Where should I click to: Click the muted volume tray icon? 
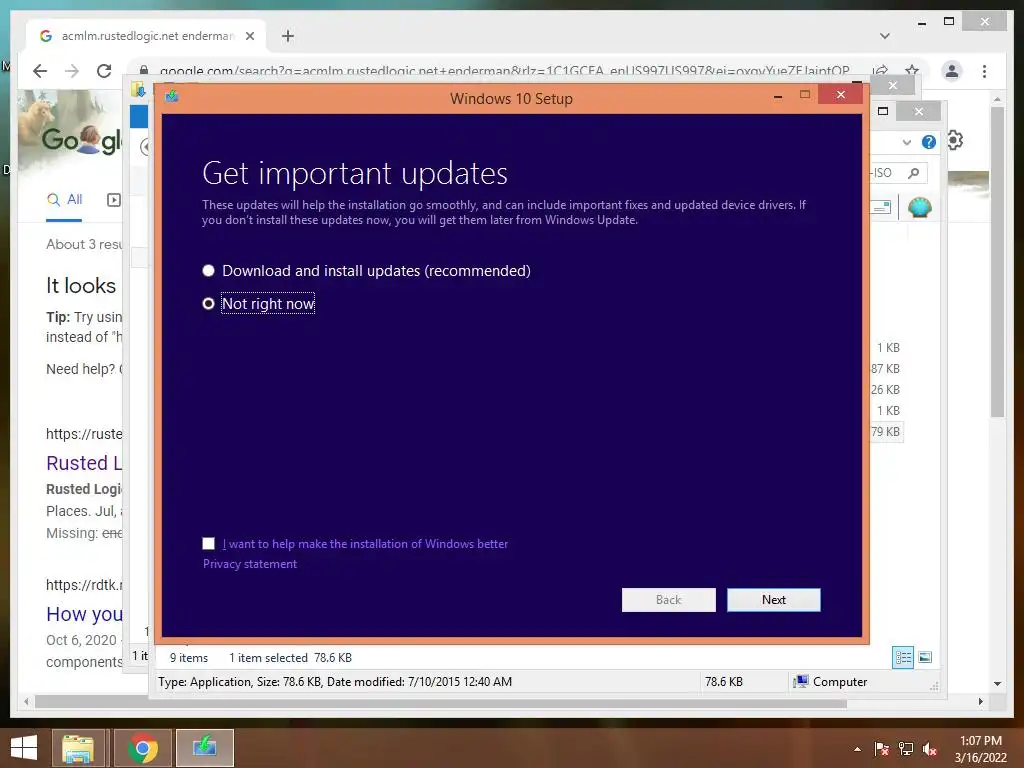point(930,749)
